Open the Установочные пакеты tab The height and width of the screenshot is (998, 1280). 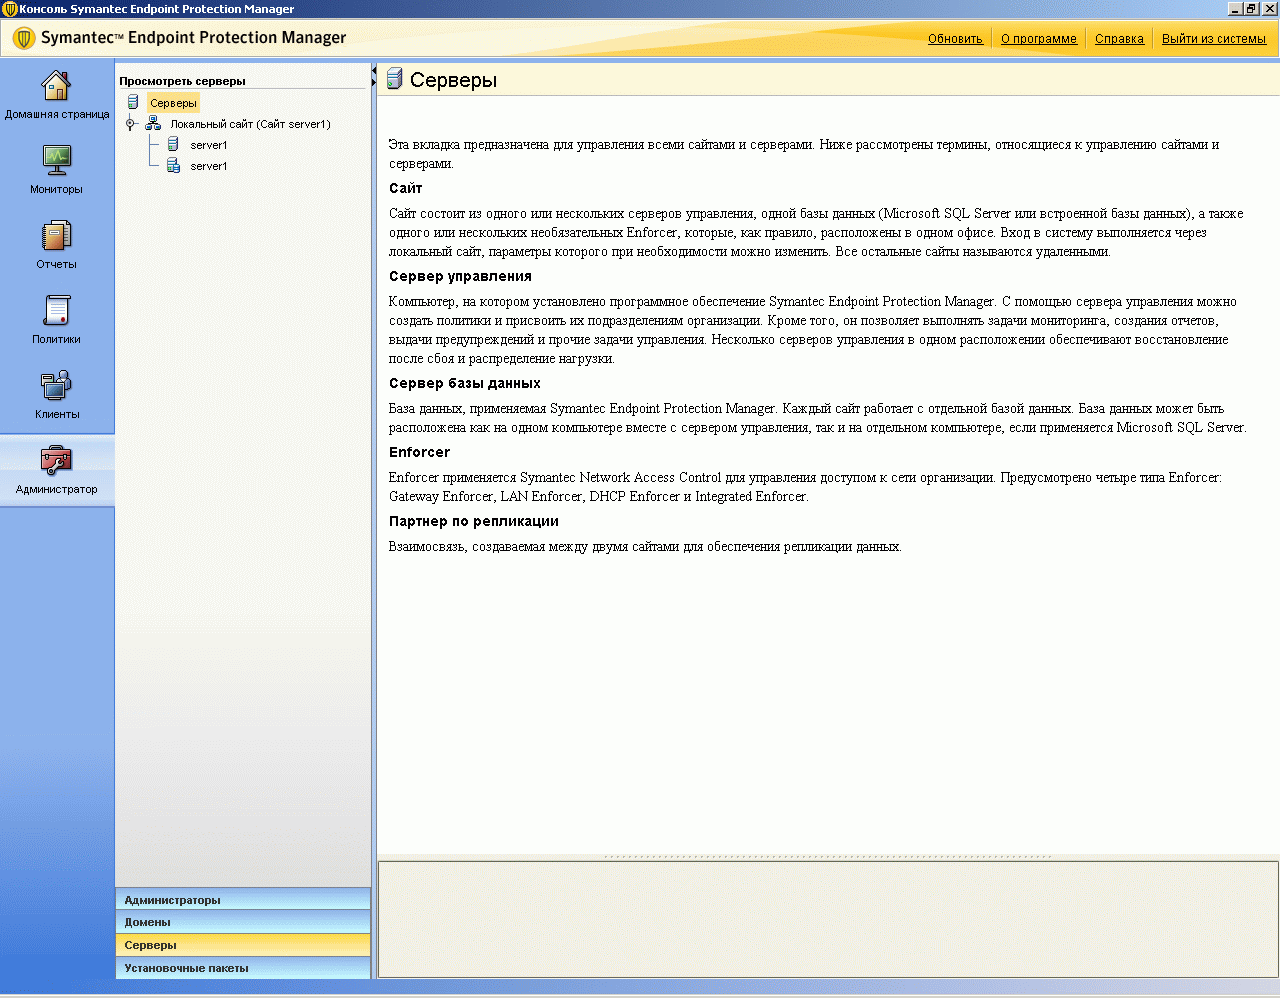243,968
